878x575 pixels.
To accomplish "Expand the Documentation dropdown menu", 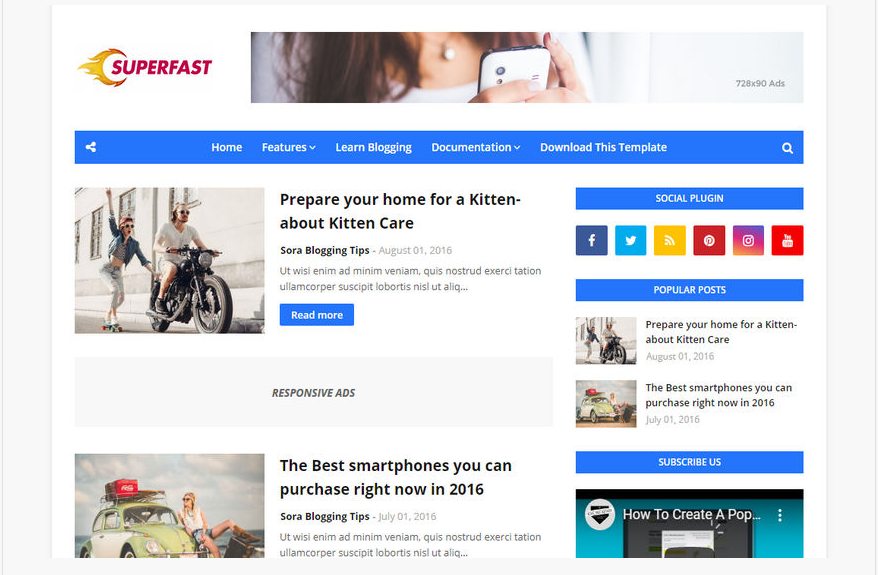I will (x=475, y=147).
